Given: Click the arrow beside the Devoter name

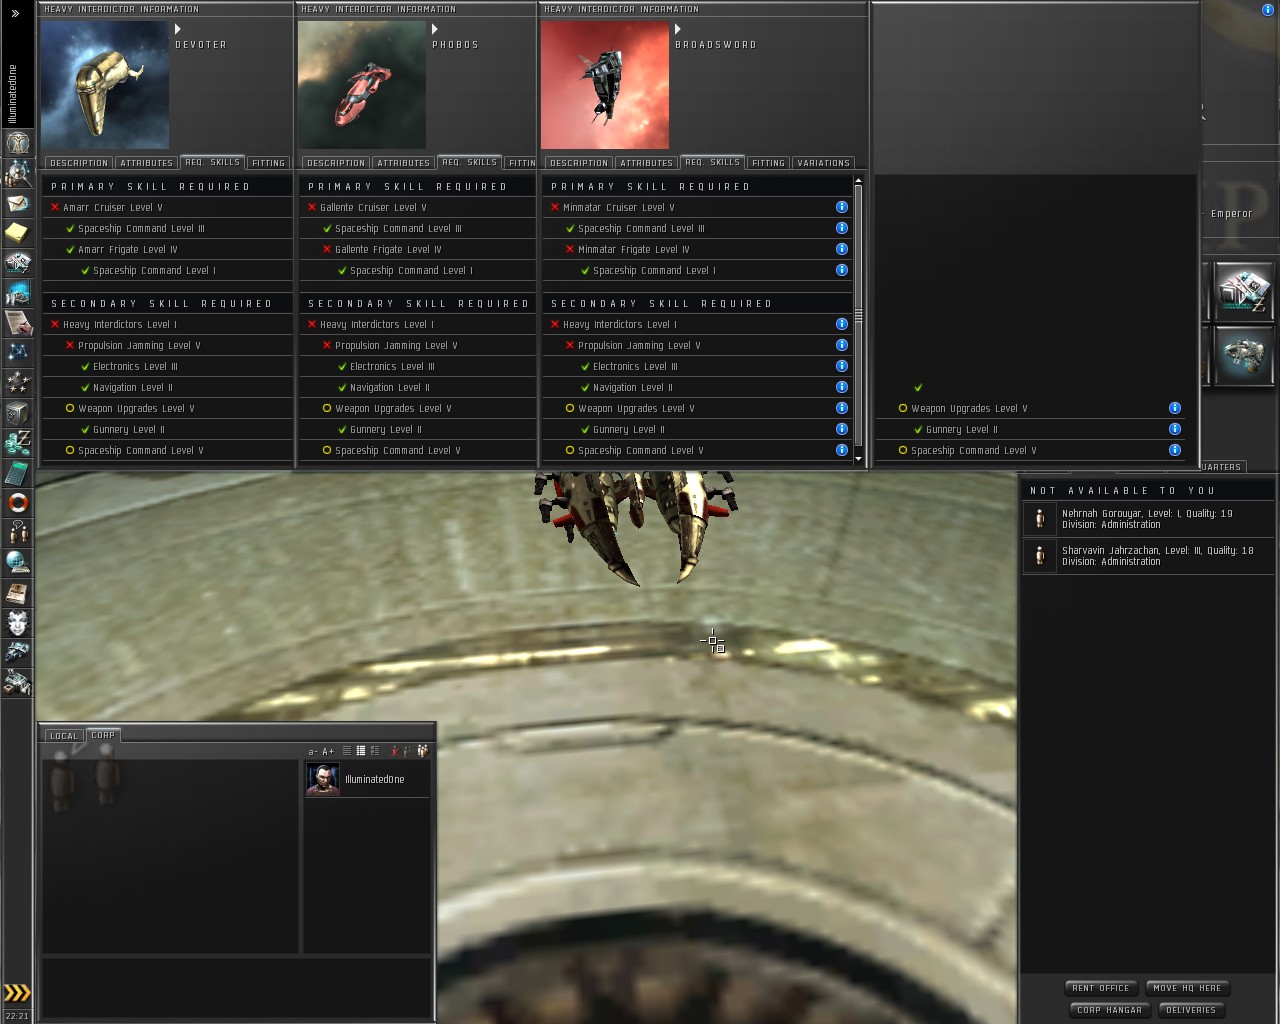Looking at the screenshot, I should click(178, 29).
